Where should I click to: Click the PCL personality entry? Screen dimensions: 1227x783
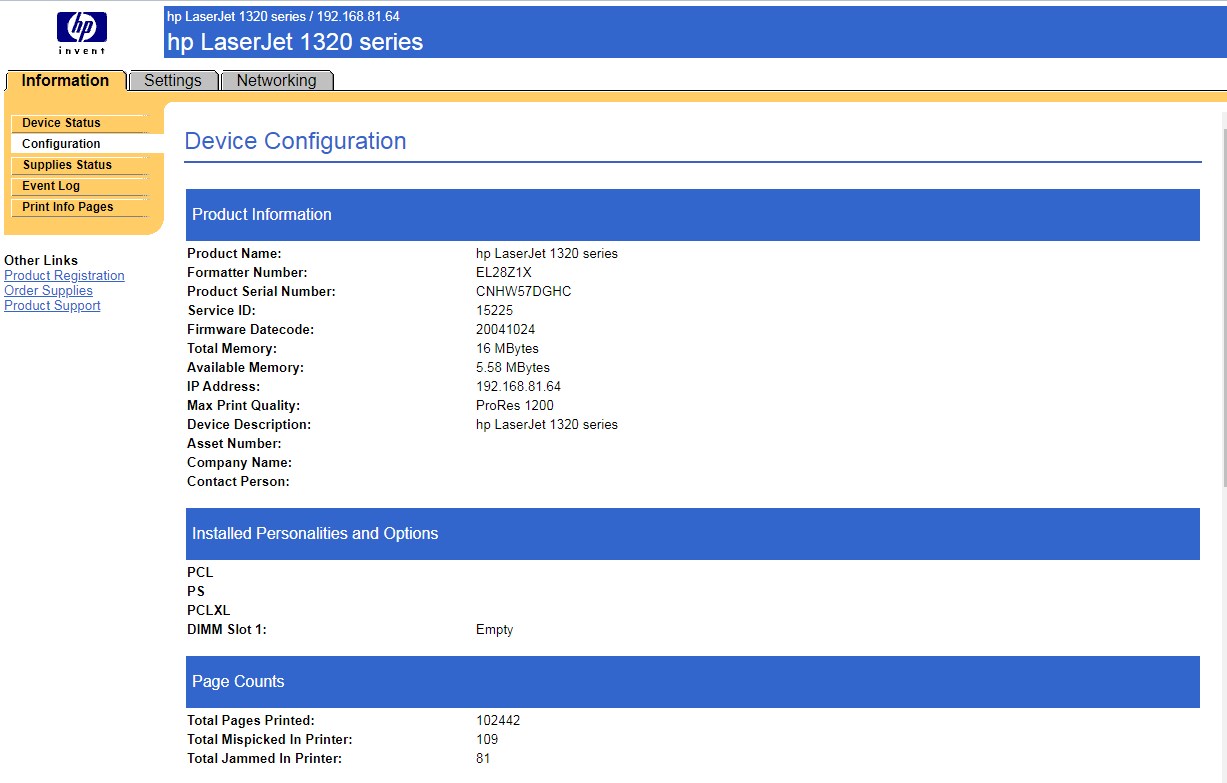[200, 573]
